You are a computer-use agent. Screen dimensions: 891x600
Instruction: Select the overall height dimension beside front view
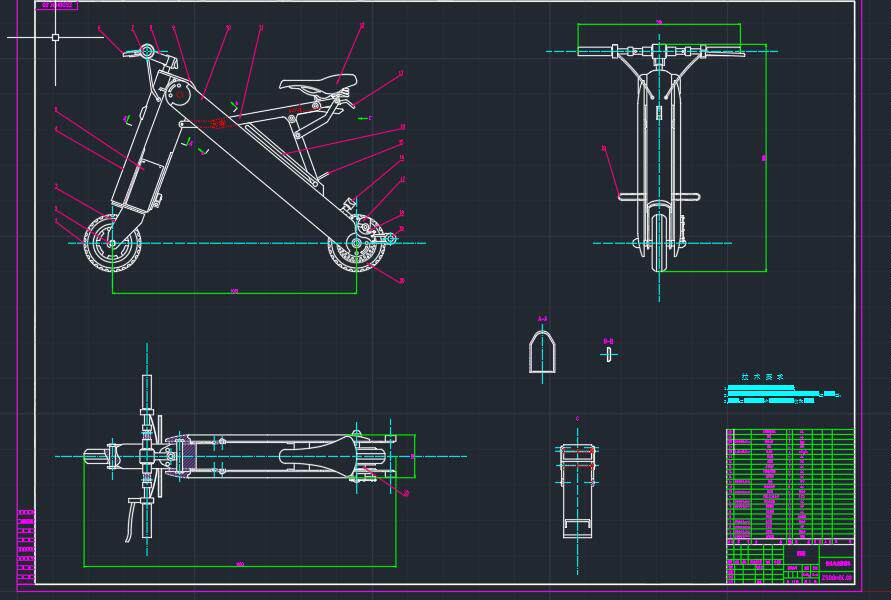tap(765, 158)
